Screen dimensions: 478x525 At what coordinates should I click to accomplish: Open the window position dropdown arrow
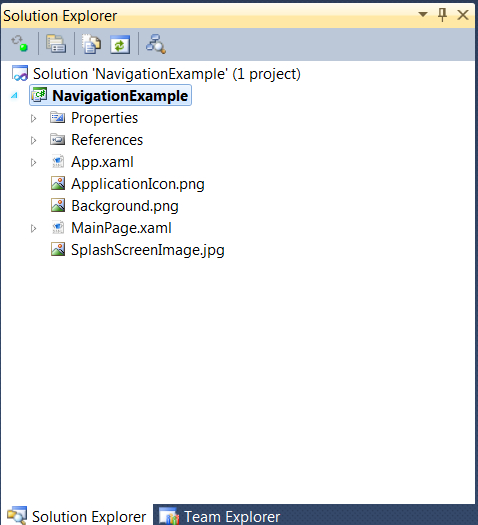click(423, 14)
